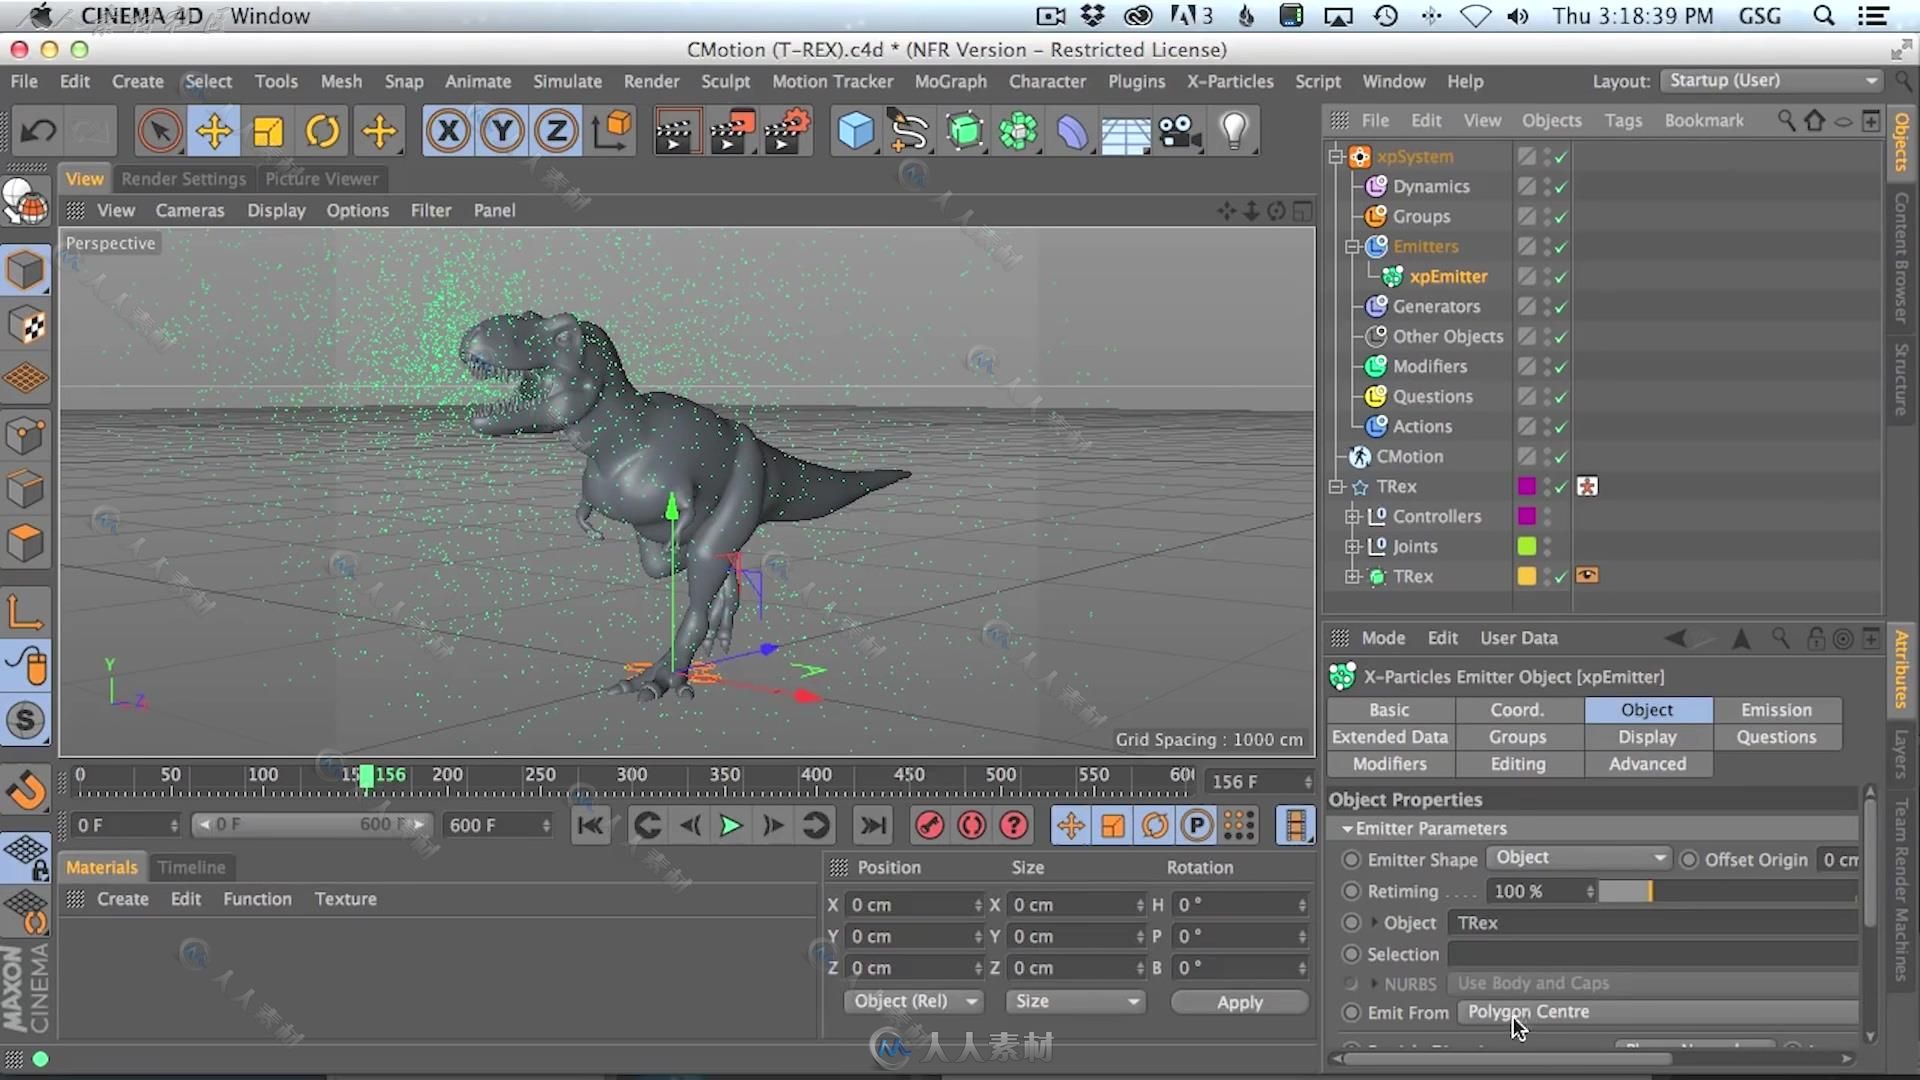Toggle the enable checkmark for xpEmitter
This screenshot has height=1080, width=1920.
1561,277
